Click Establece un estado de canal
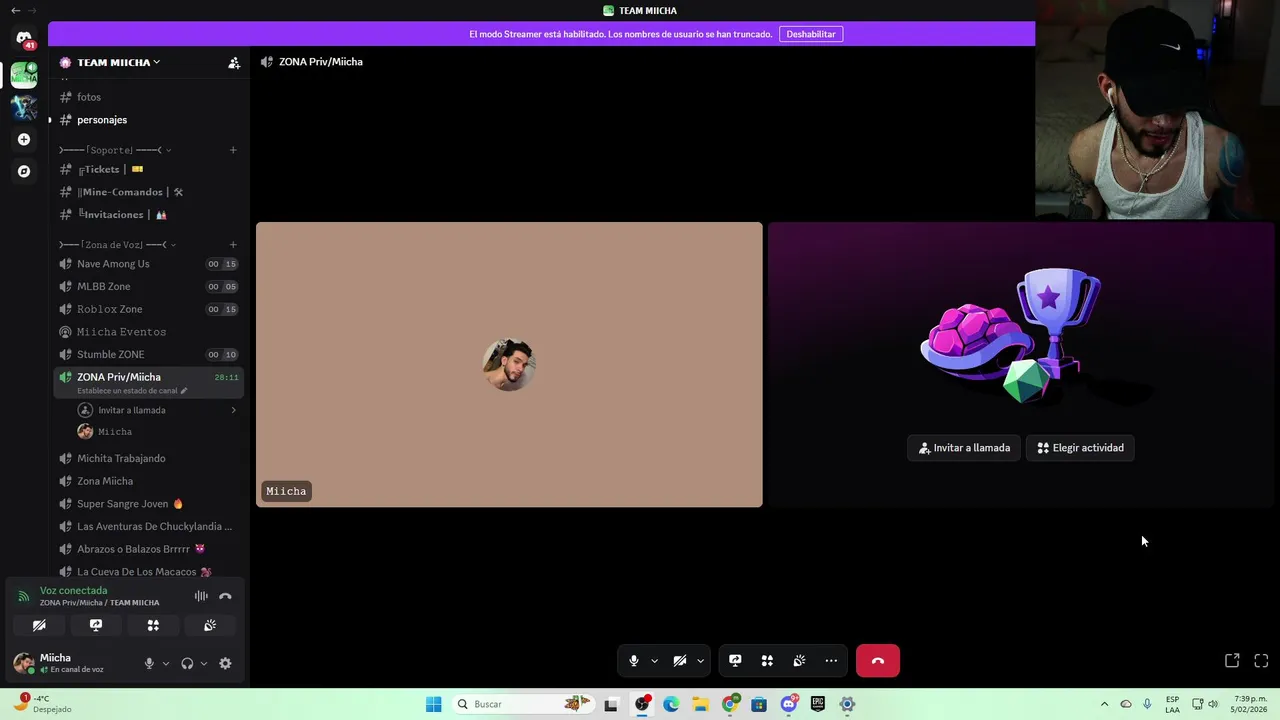The height and width of the screenshot is (720, 1280). click(x=132, y=391)
